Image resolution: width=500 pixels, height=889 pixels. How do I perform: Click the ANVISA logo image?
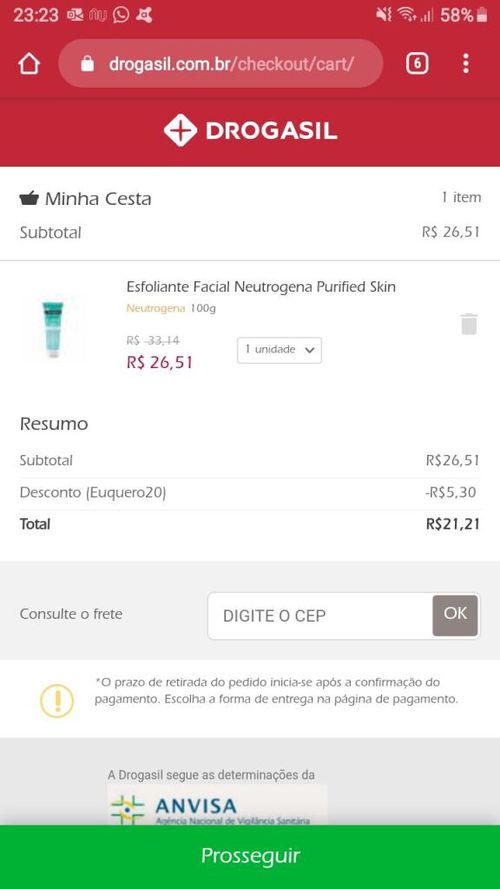(218, 807)
